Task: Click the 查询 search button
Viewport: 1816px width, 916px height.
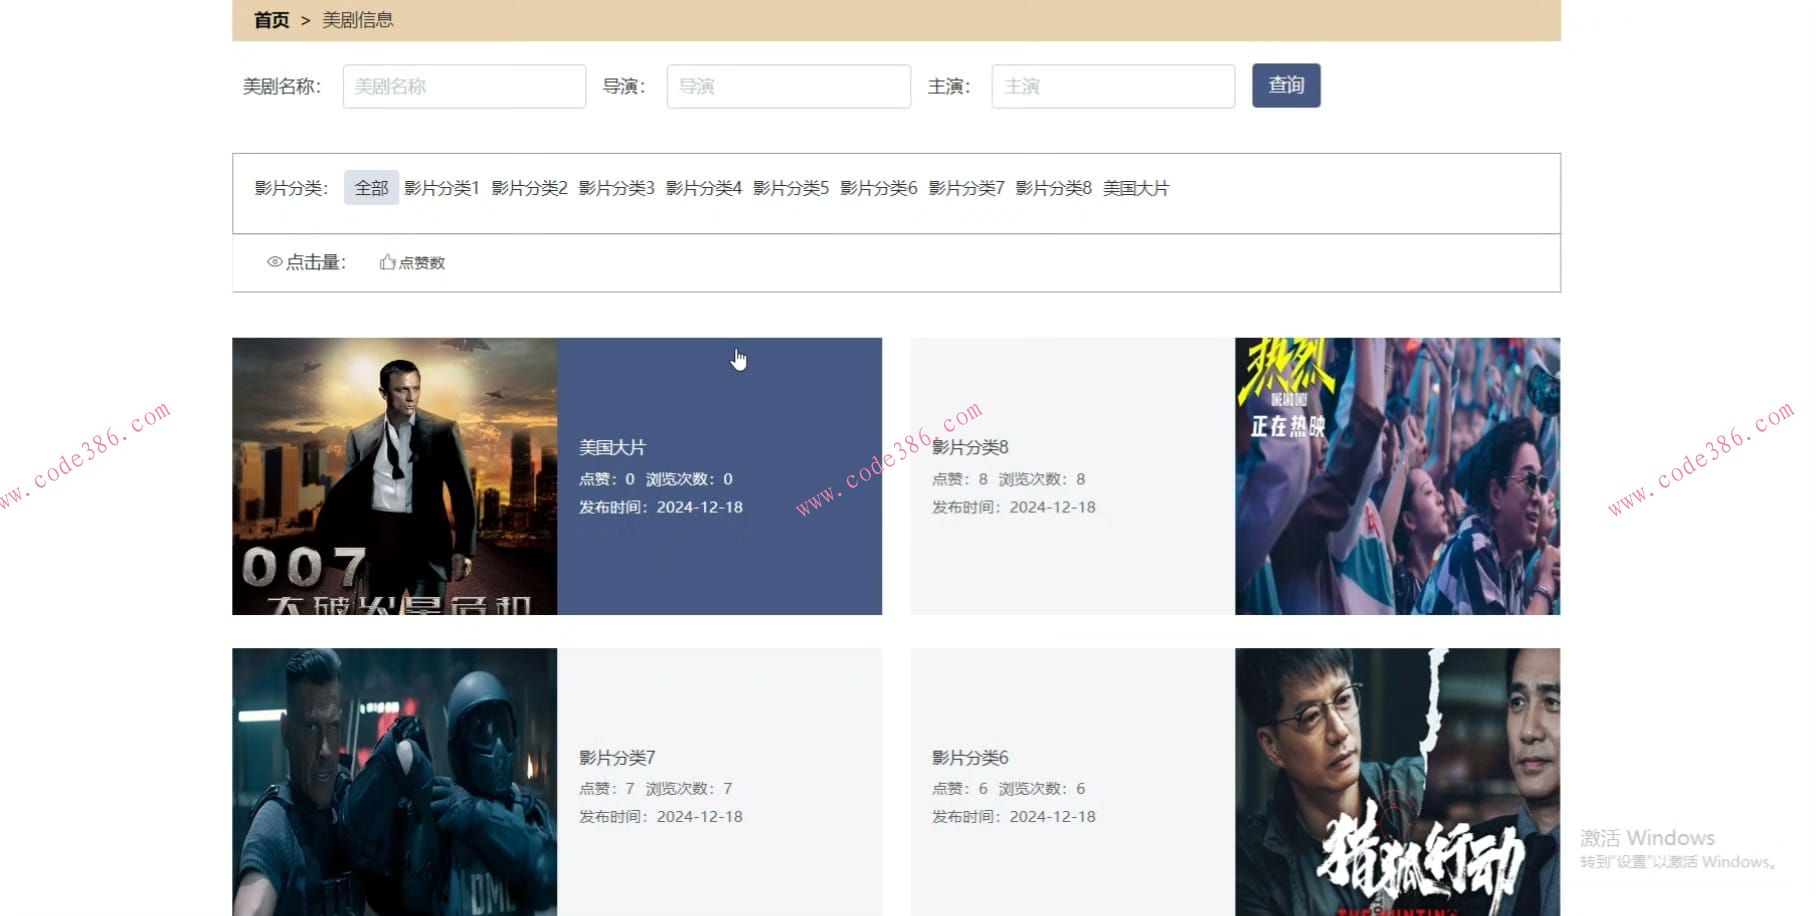Action: pos(1285,85)
